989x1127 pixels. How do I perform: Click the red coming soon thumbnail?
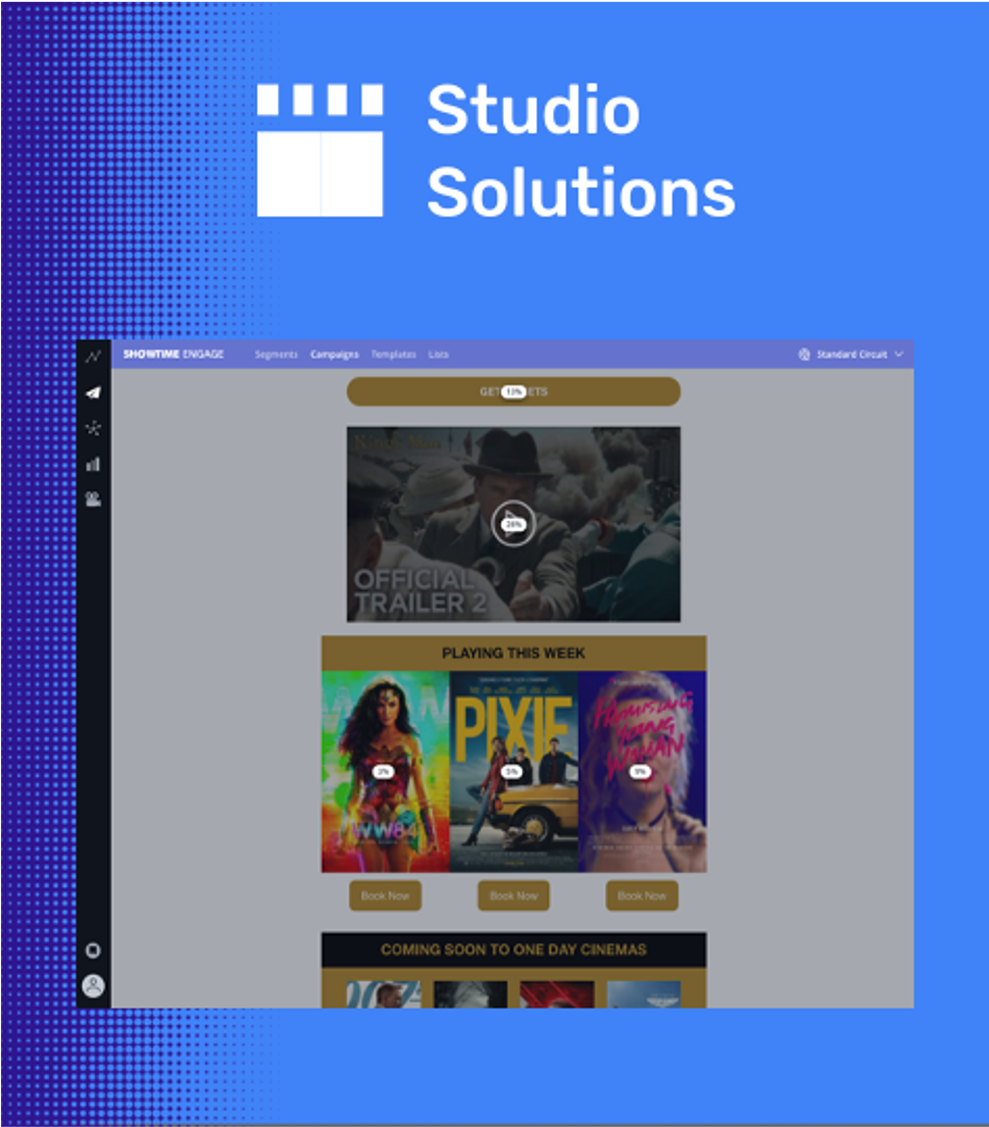pos(557,995)
